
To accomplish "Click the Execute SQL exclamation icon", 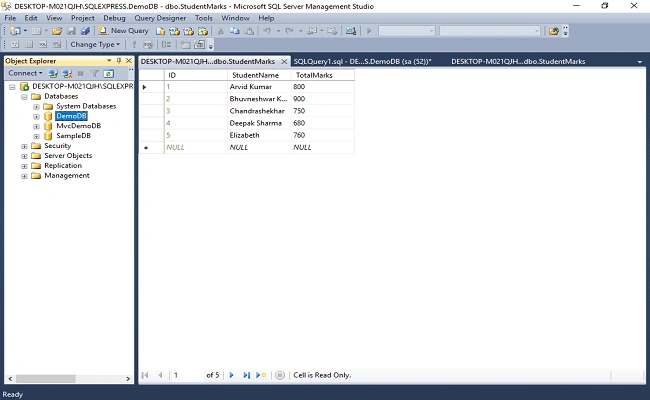I will pyautogui.click(x=133, y=44).
